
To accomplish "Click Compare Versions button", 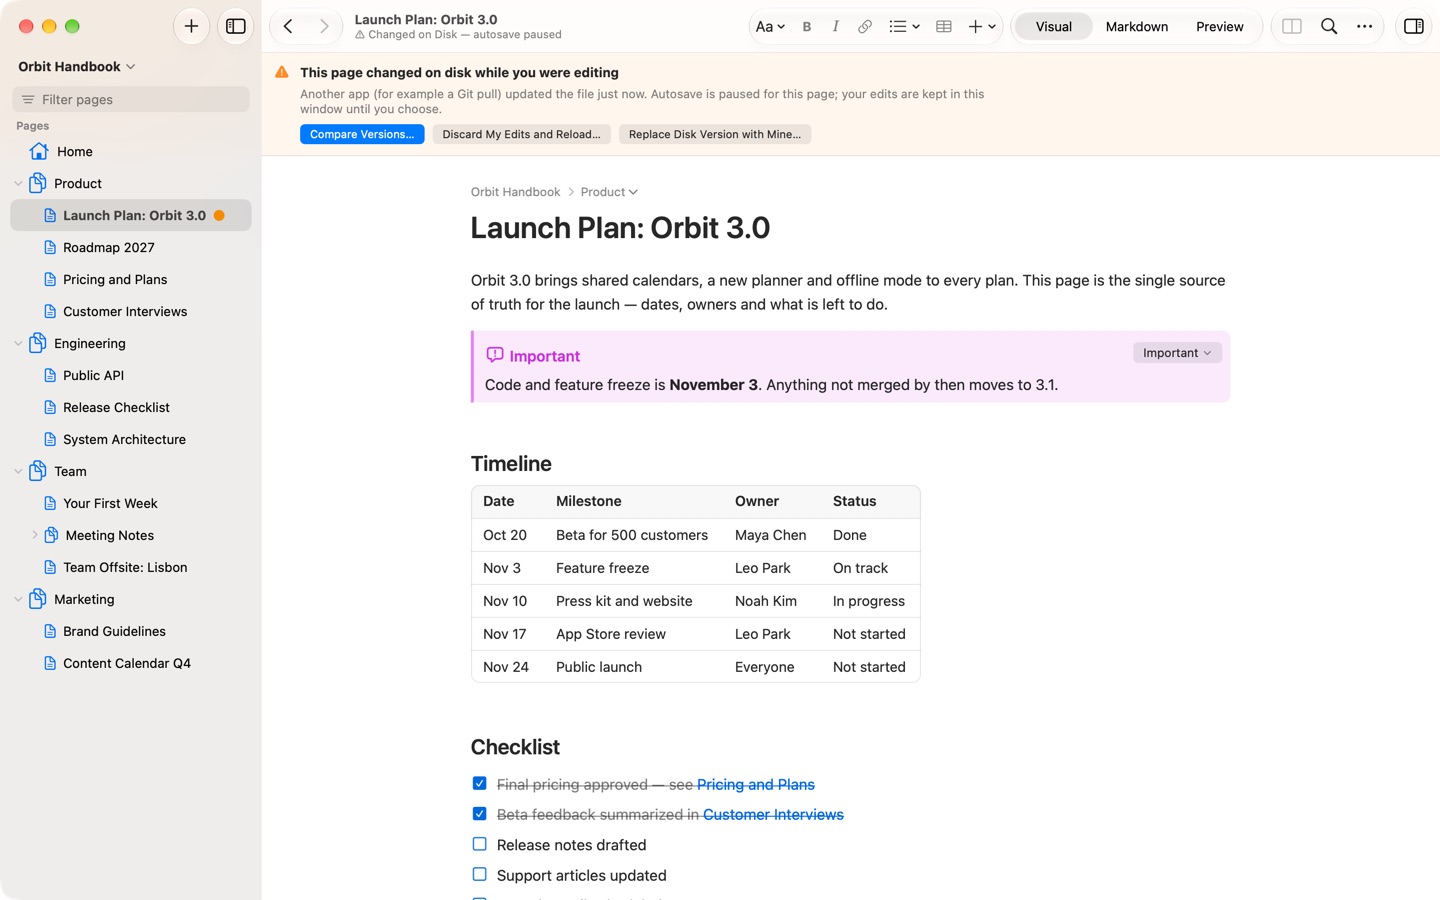I will 362,134.
